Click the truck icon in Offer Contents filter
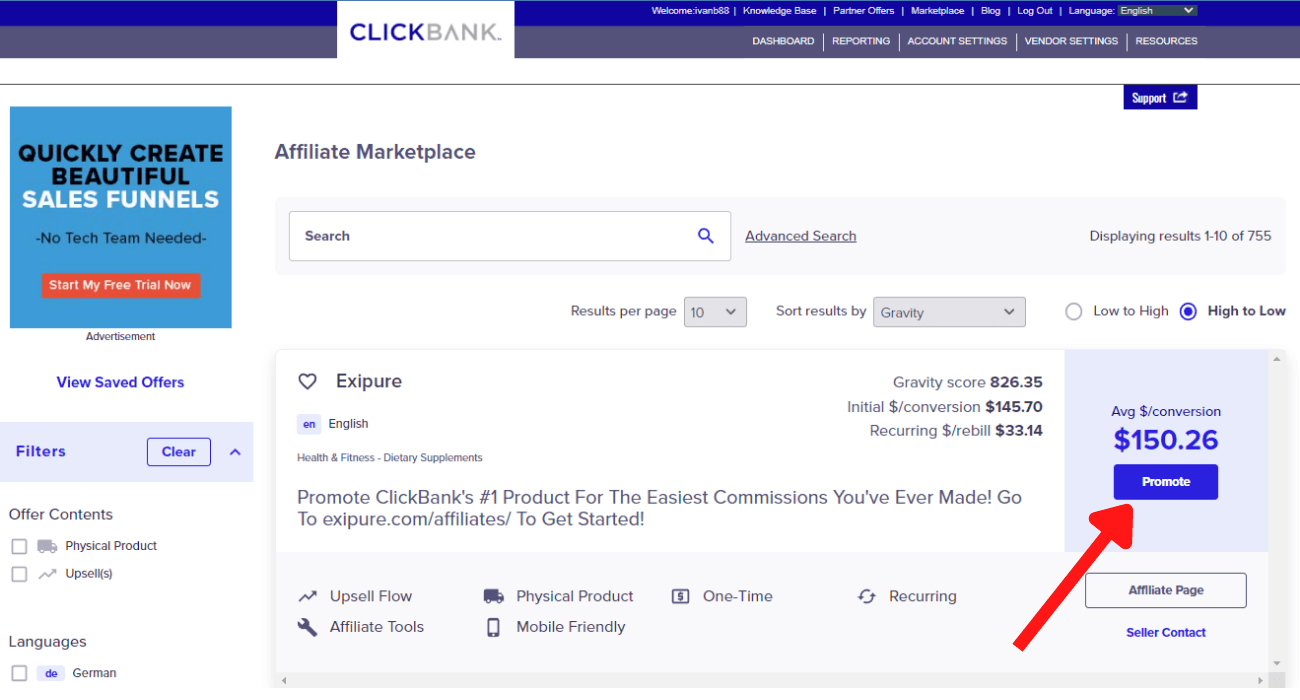 point(47,546)
